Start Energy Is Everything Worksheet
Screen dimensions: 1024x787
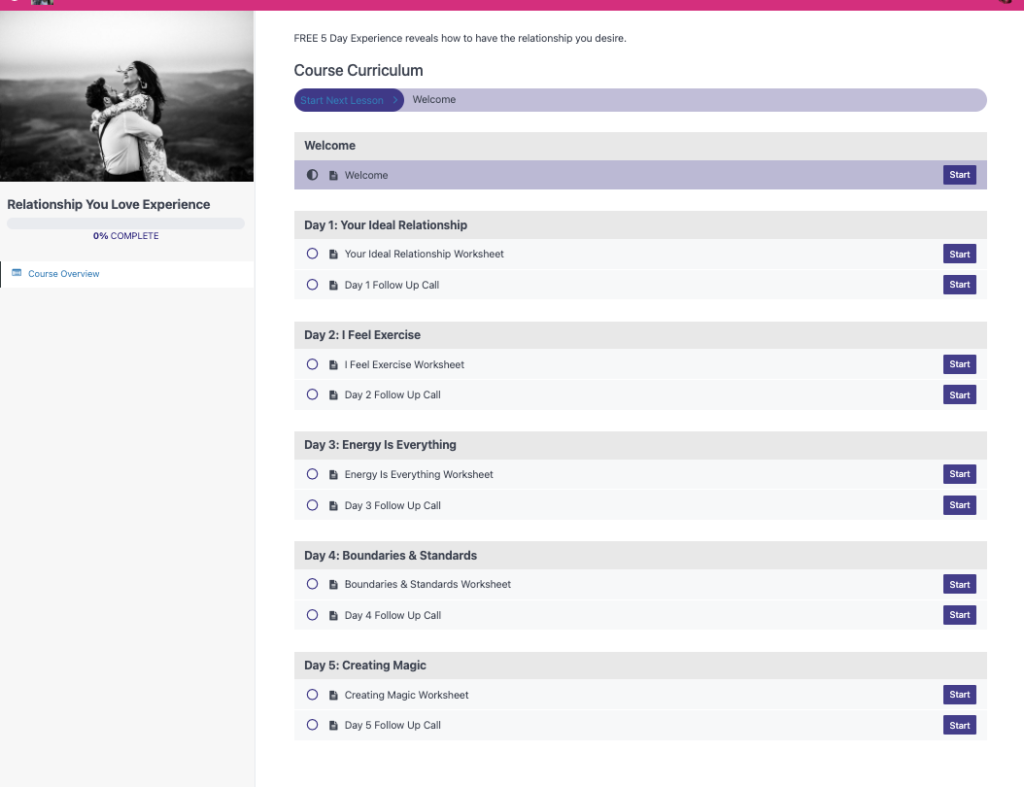pos(959,474)
